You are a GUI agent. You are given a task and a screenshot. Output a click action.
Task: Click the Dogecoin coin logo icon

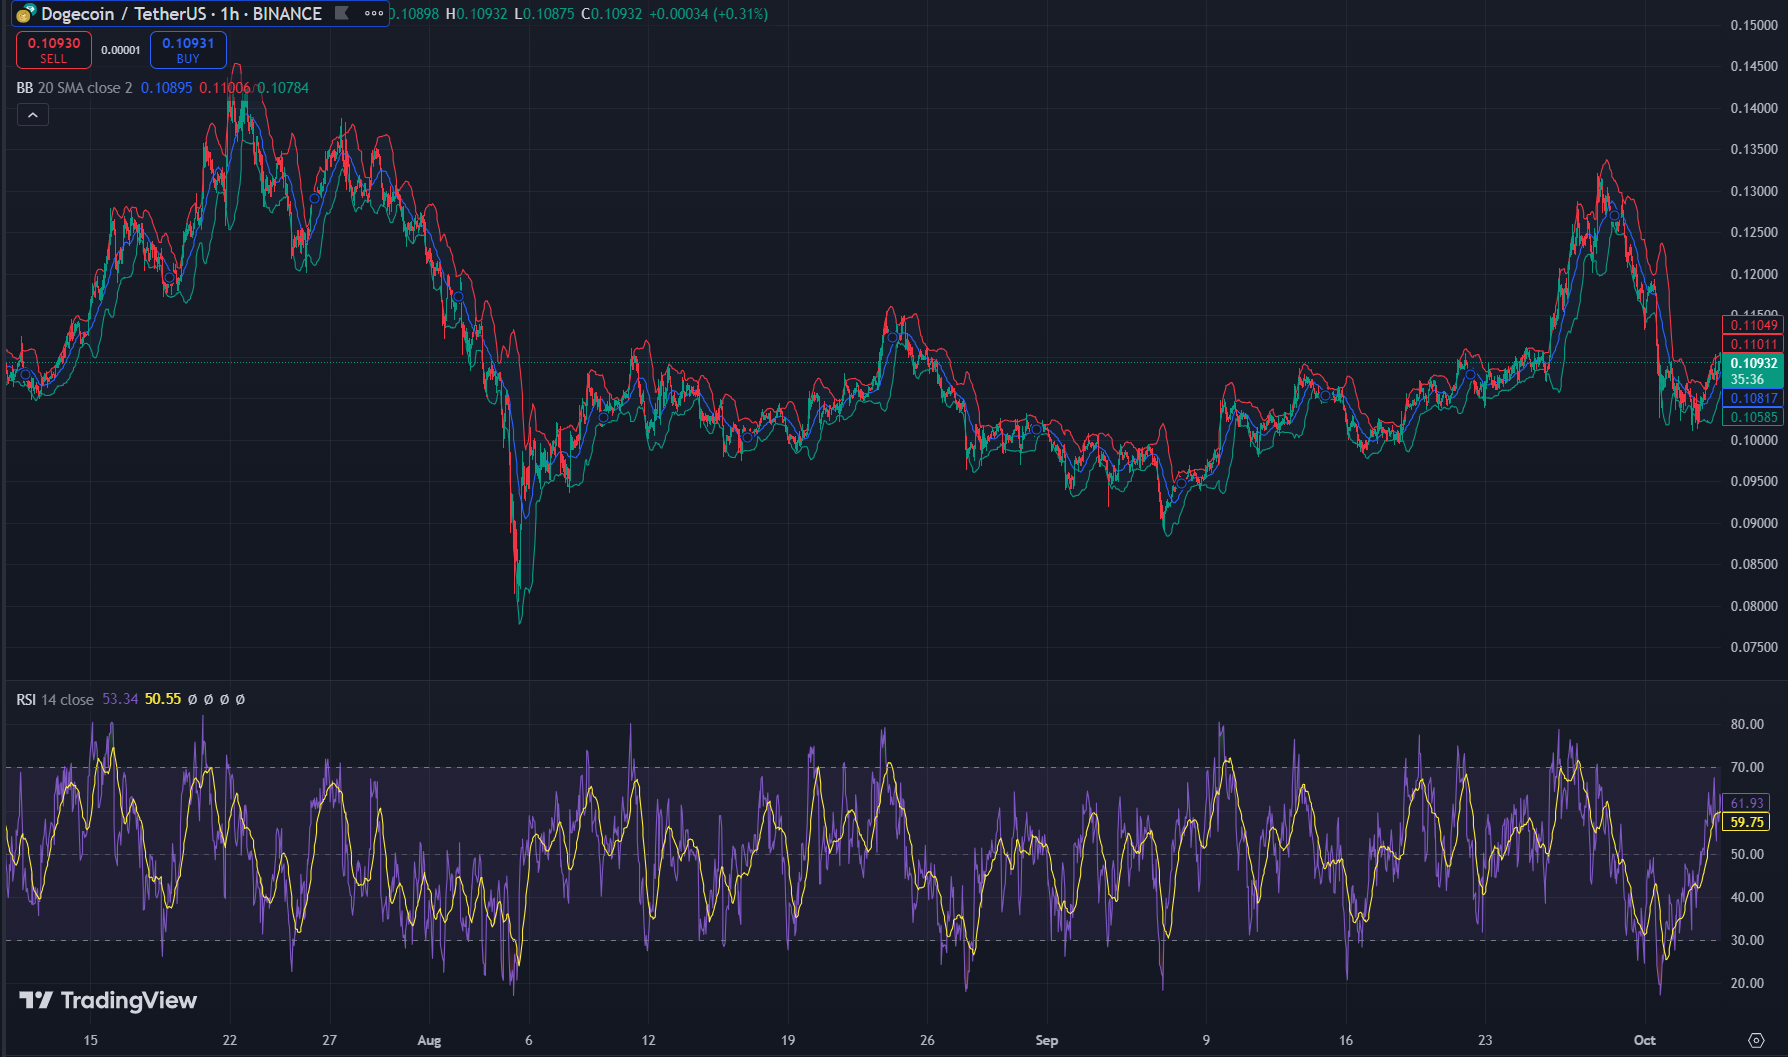pos(25,14)
